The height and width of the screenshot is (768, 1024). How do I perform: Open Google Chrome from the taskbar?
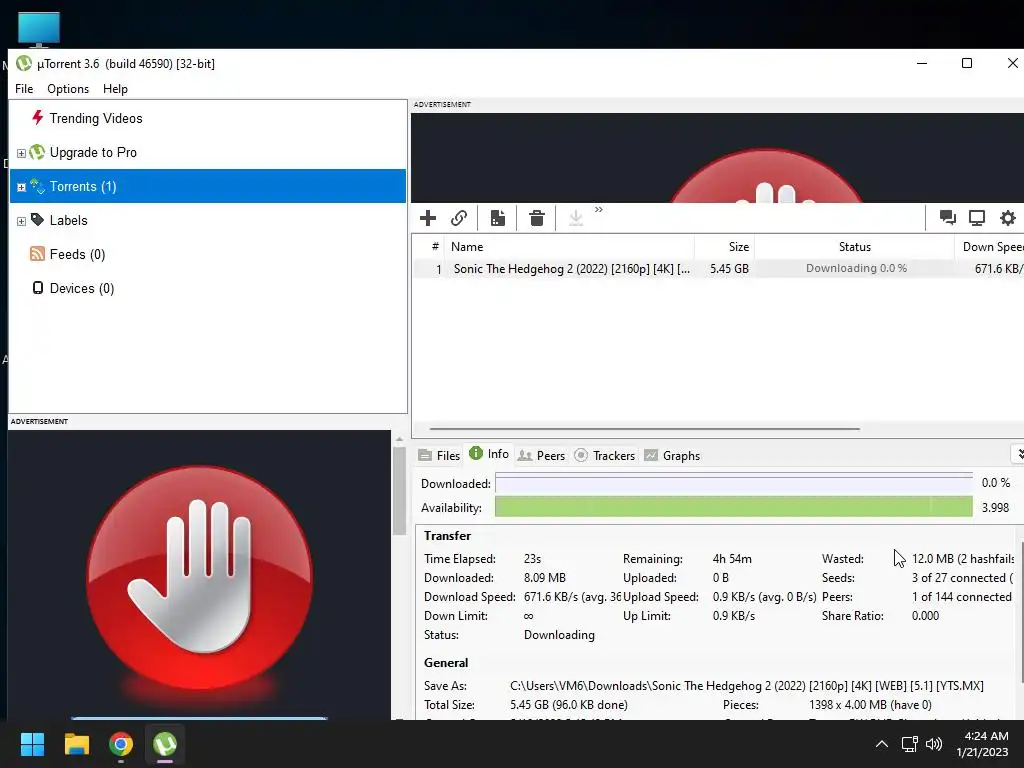(121, 744)
